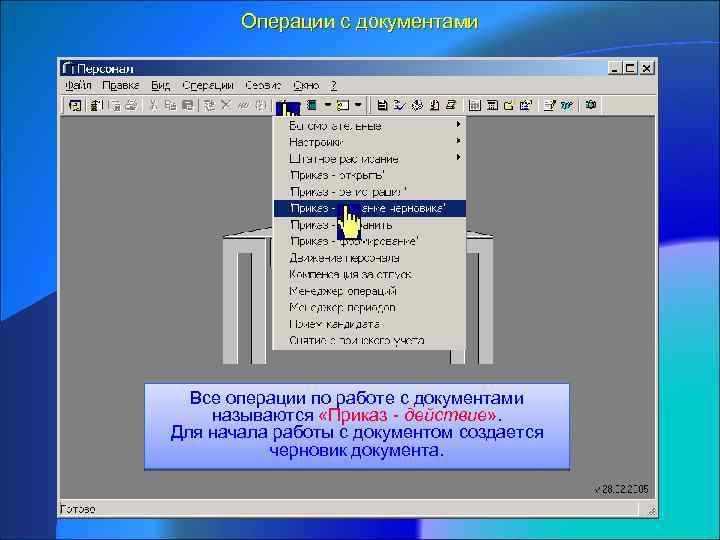Maximize the Персонал window
Viewport: 720px width, 540px height.
630,68
